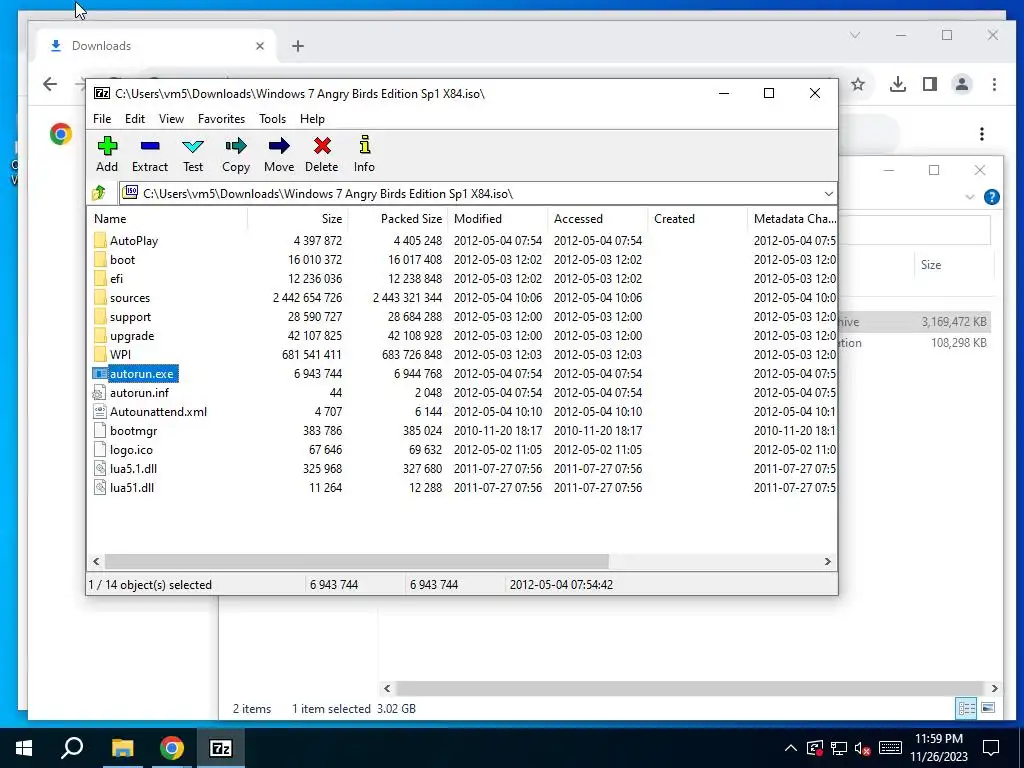Open Chrome profile avatar
This screenshot has height=768, width=1024.
pyautogui.click(x=962, y=84)
